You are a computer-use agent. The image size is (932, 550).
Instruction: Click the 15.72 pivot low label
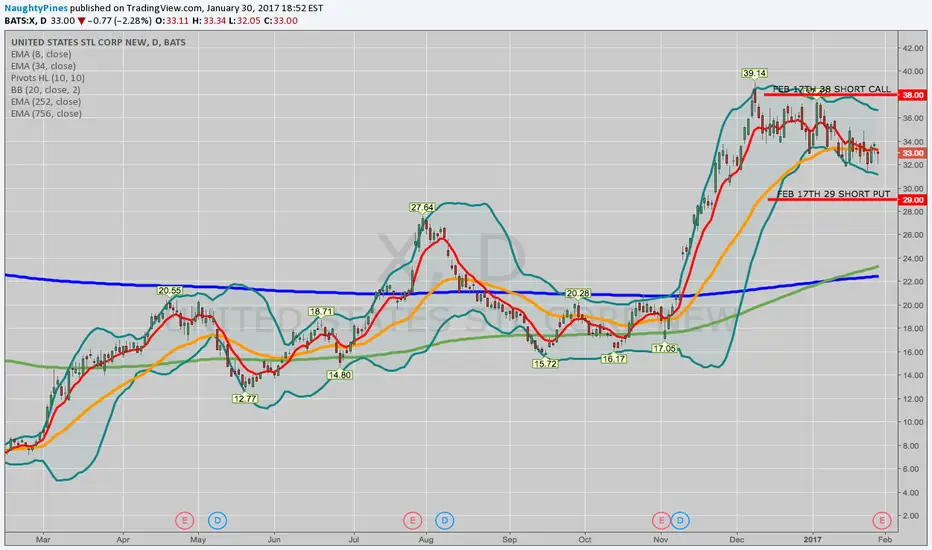click(x=546, y=363)
